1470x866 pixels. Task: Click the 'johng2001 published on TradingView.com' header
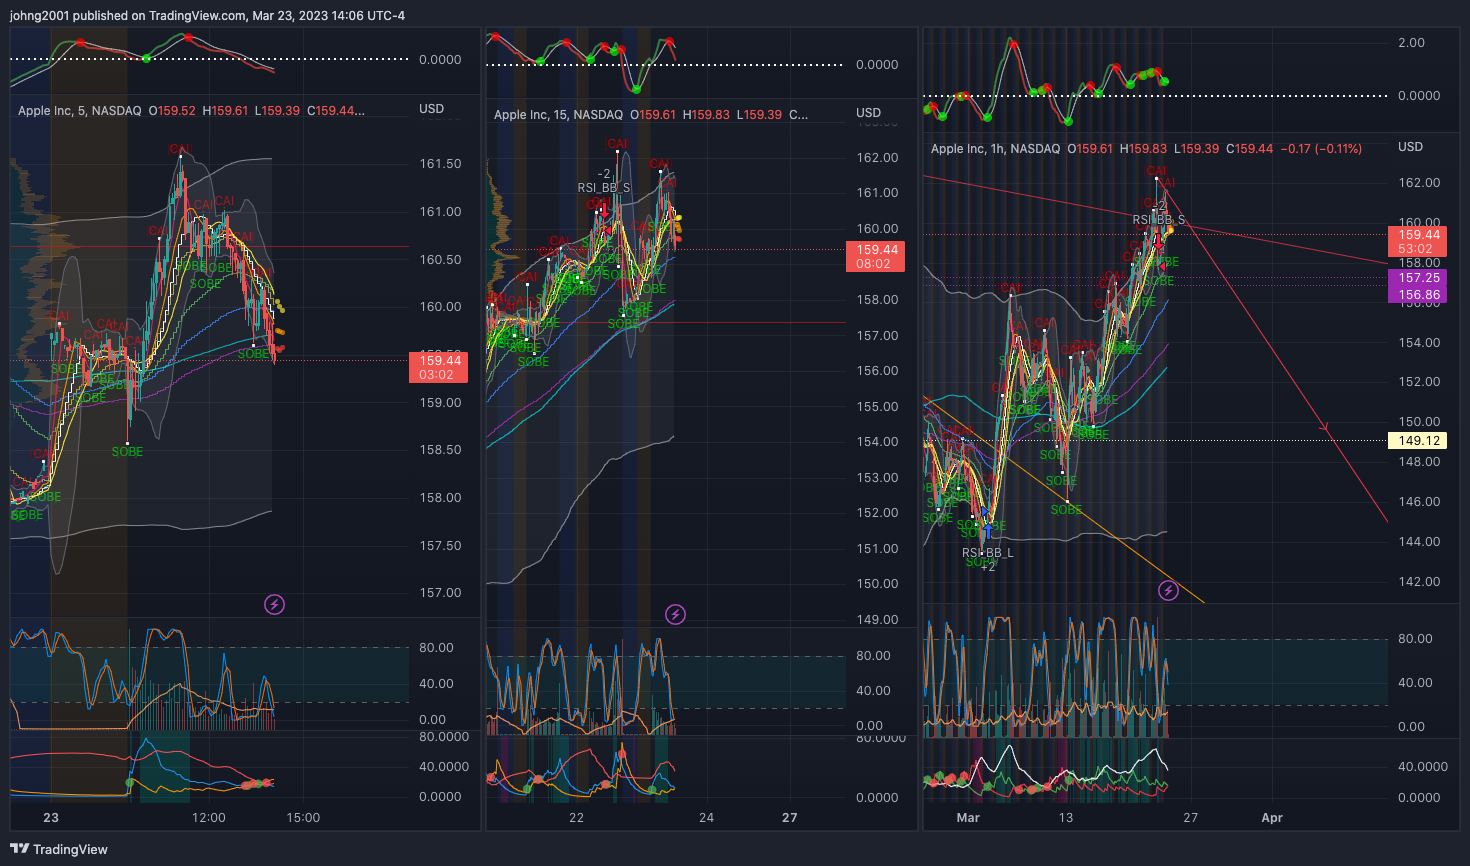127,15
